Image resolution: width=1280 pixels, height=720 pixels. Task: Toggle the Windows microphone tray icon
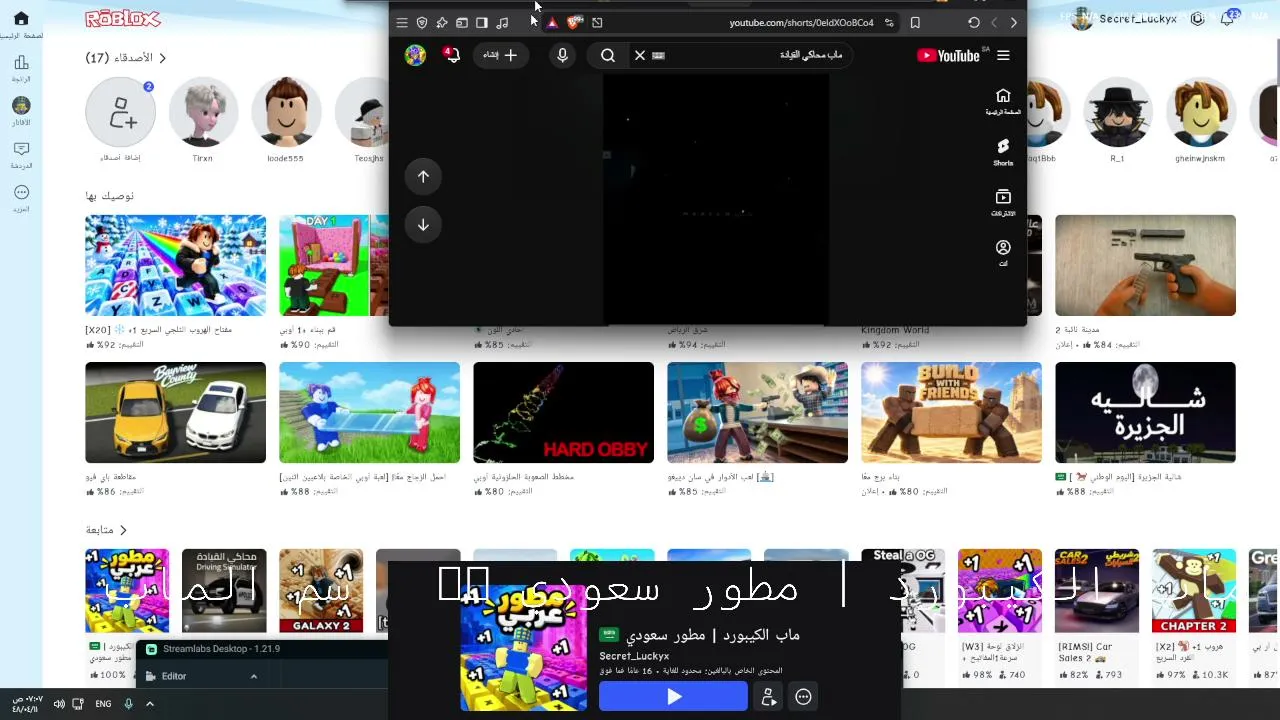[128, 704]
